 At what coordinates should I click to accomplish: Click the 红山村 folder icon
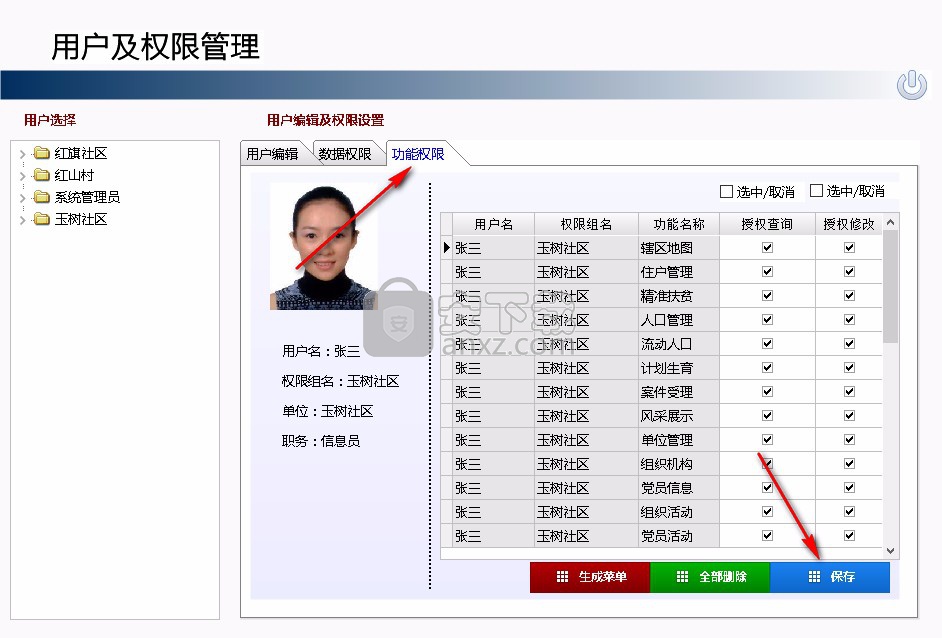[41, 175]
